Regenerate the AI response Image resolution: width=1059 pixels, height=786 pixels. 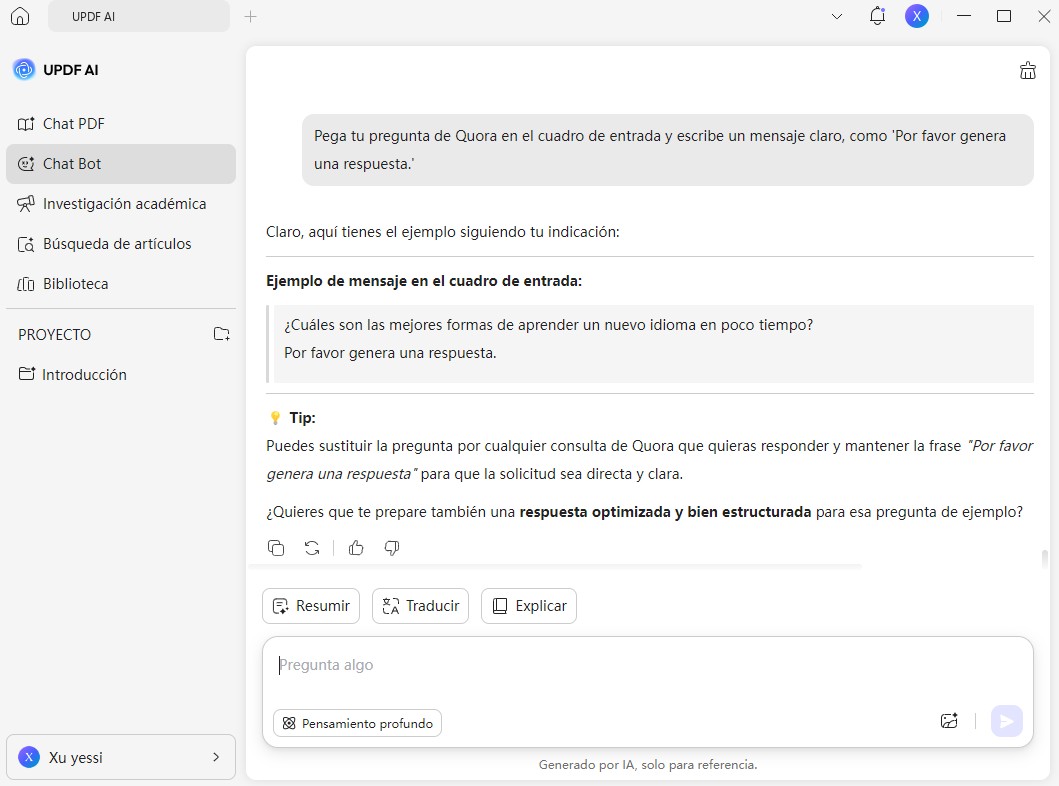point(312,548)
